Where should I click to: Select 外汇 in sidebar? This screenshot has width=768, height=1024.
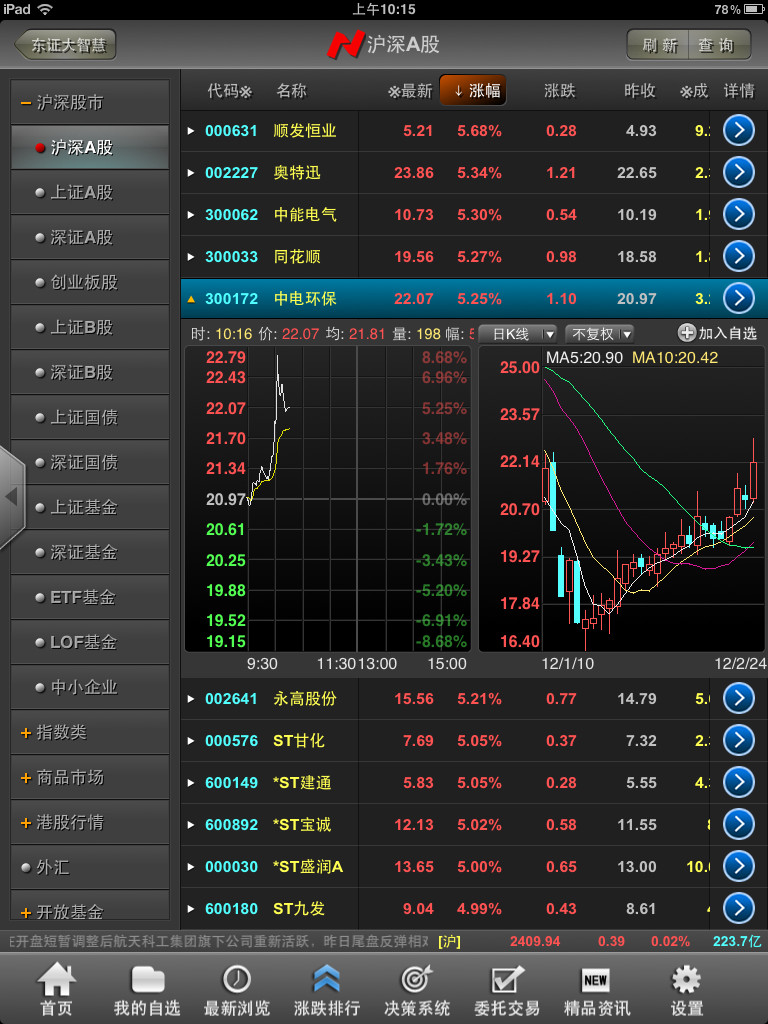tap(90, 867)
